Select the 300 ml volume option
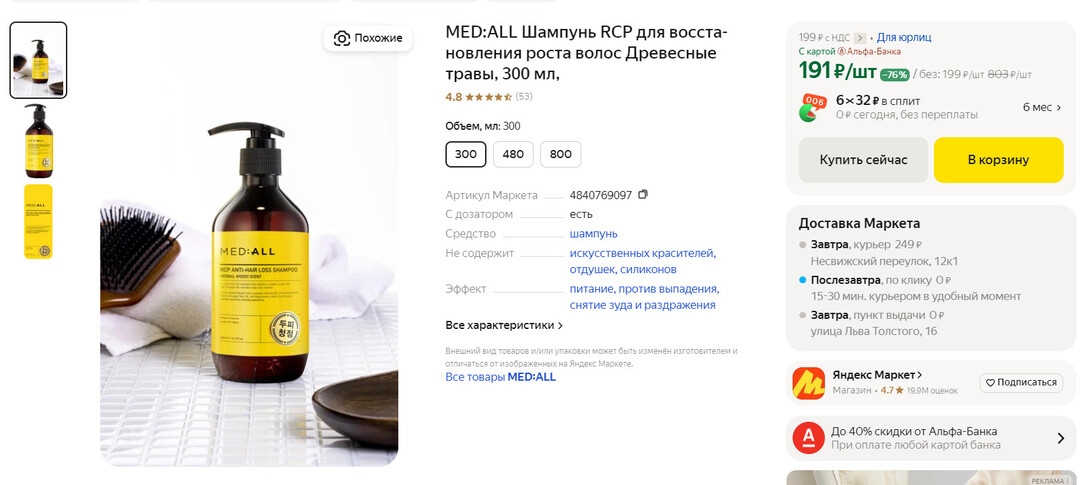 [x=466, y=154]
